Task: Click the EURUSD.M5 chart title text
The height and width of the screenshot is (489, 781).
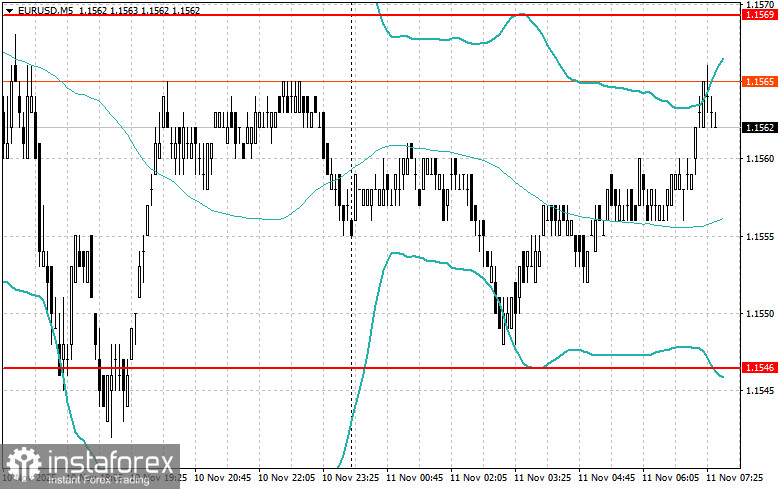Action: click(45, 10)
